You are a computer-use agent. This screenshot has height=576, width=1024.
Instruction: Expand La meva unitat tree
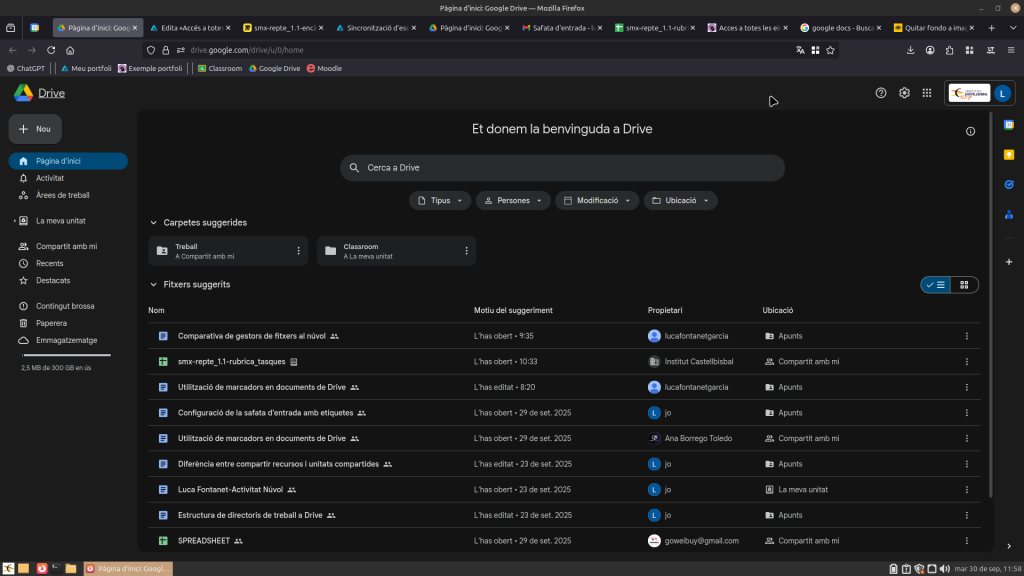coord(15,221)
